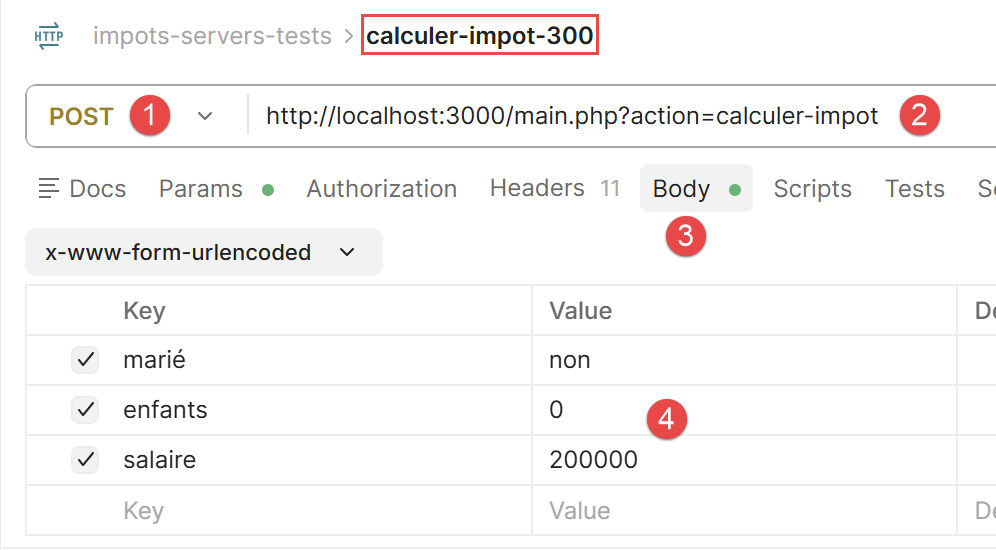Open the impots-servers-tests collection breadcrumb

pyautogui.click(x=212, y=36)
